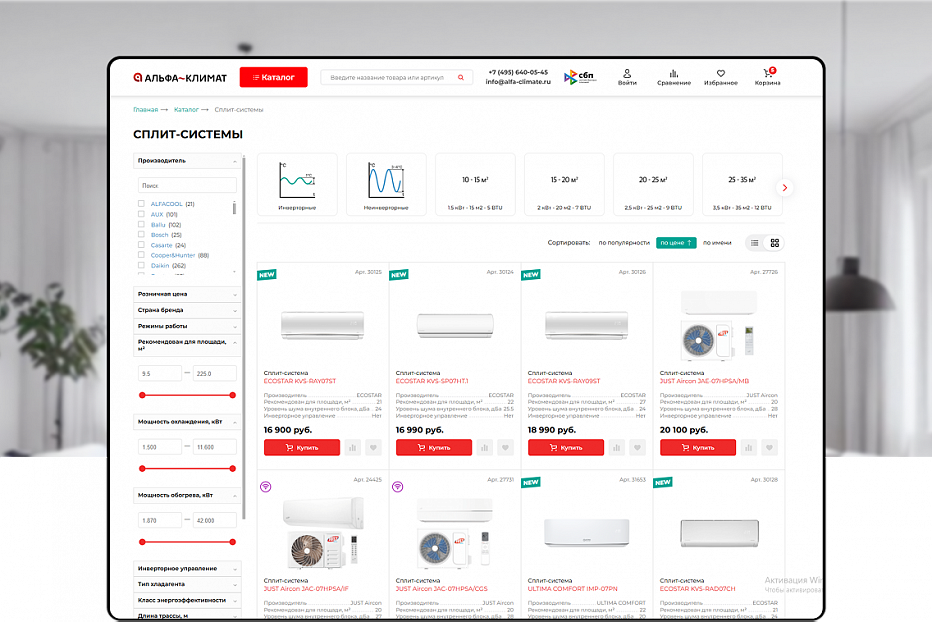The image size is (932, 622).
Task: Click the heating power slider minimum handle
Action: click(x=142, y=542)
